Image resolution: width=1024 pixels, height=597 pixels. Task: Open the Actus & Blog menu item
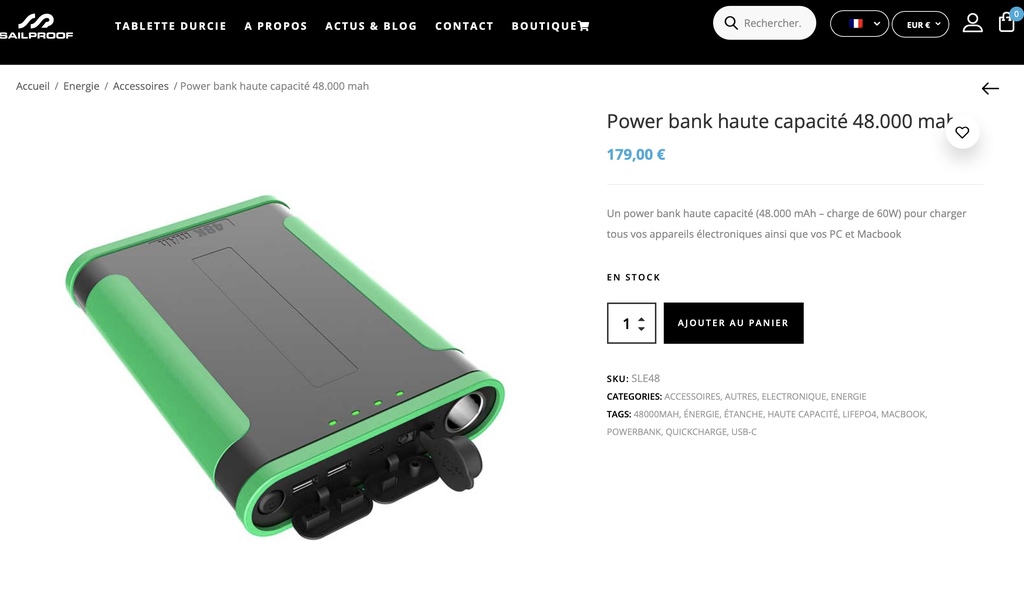371,26
